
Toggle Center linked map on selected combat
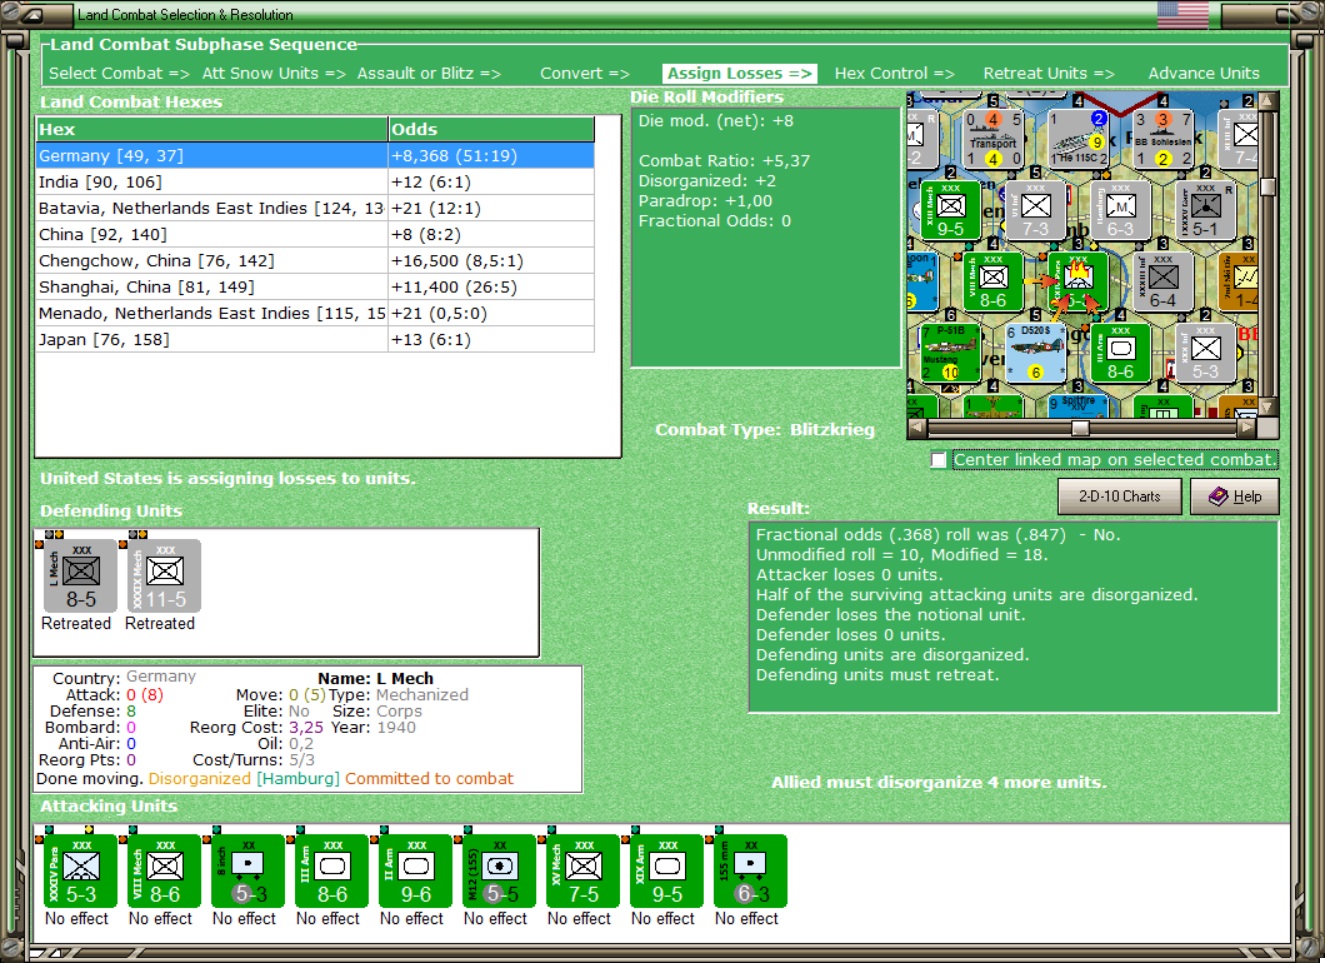point(938,460)
